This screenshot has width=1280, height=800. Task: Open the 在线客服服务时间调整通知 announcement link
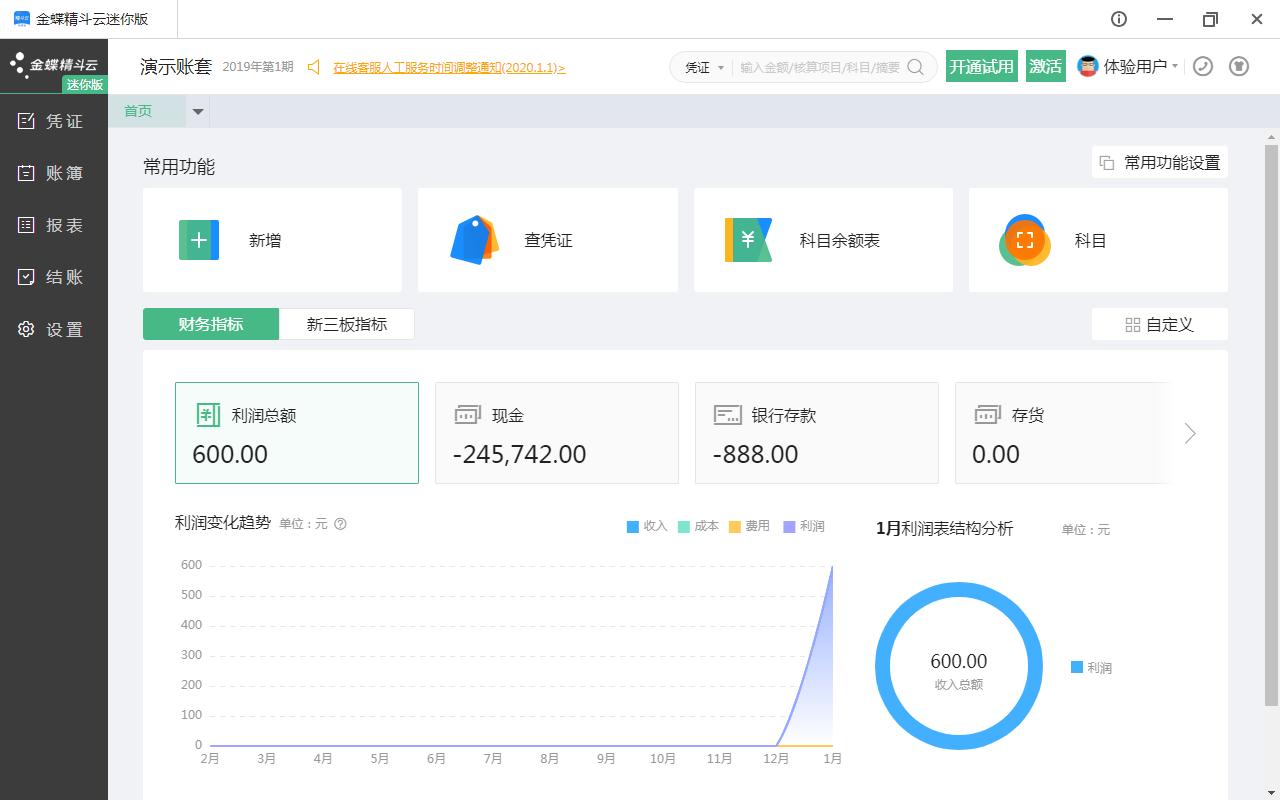tap(449, 68)
